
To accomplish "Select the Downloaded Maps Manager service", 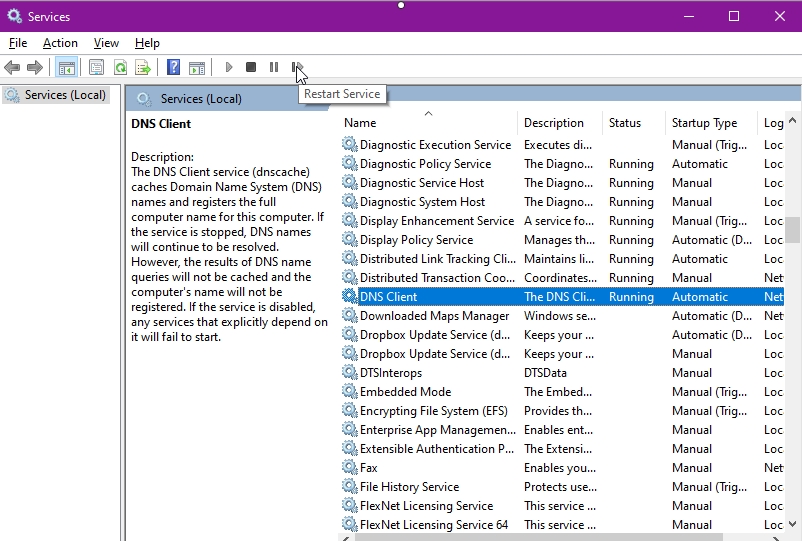I will click(x=562, y=316).
